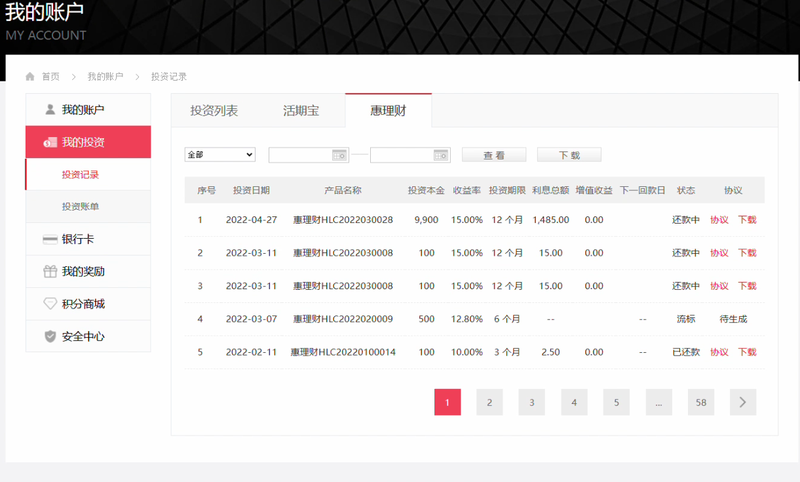The height and width of the screenshot is (482, 800).
Task: Click 下载 link for row 3
Action: coord(747,286)
